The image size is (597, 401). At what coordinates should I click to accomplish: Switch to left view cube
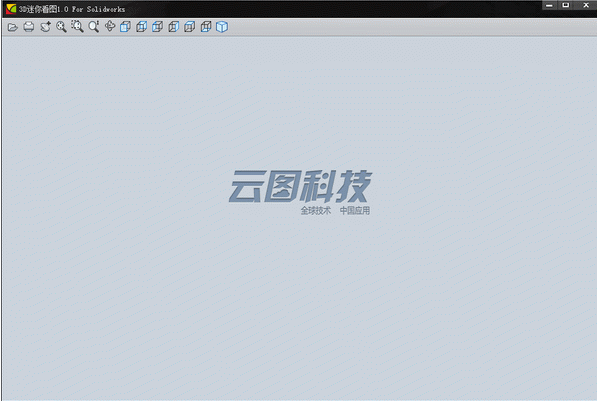pos(158,27)
